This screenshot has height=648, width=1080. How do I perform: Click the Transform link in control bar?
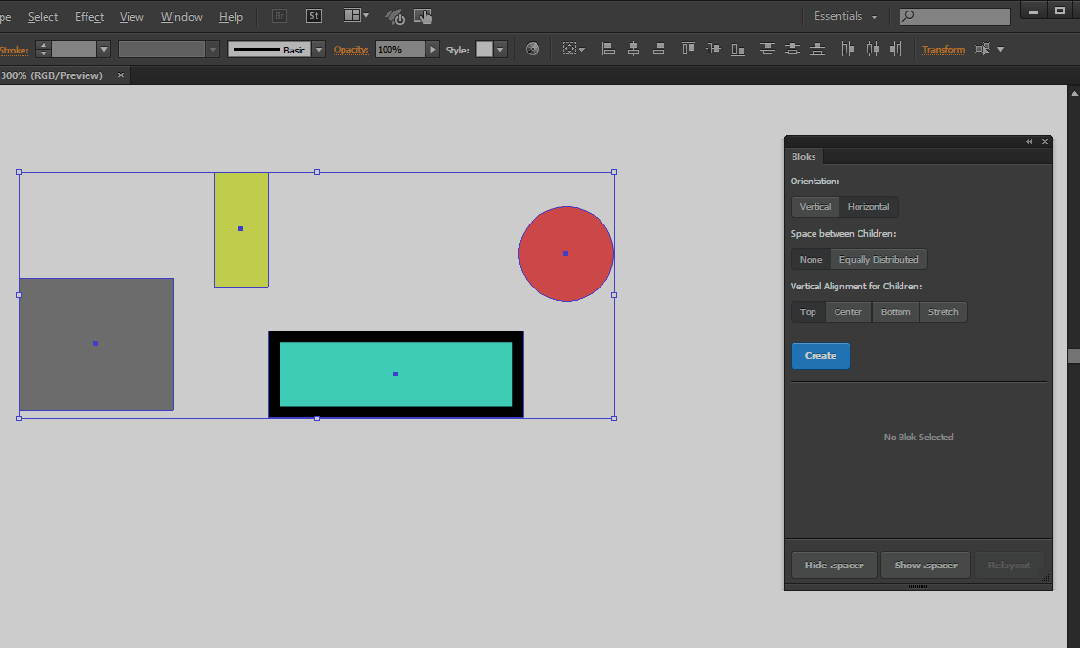[x=943, y=49]
